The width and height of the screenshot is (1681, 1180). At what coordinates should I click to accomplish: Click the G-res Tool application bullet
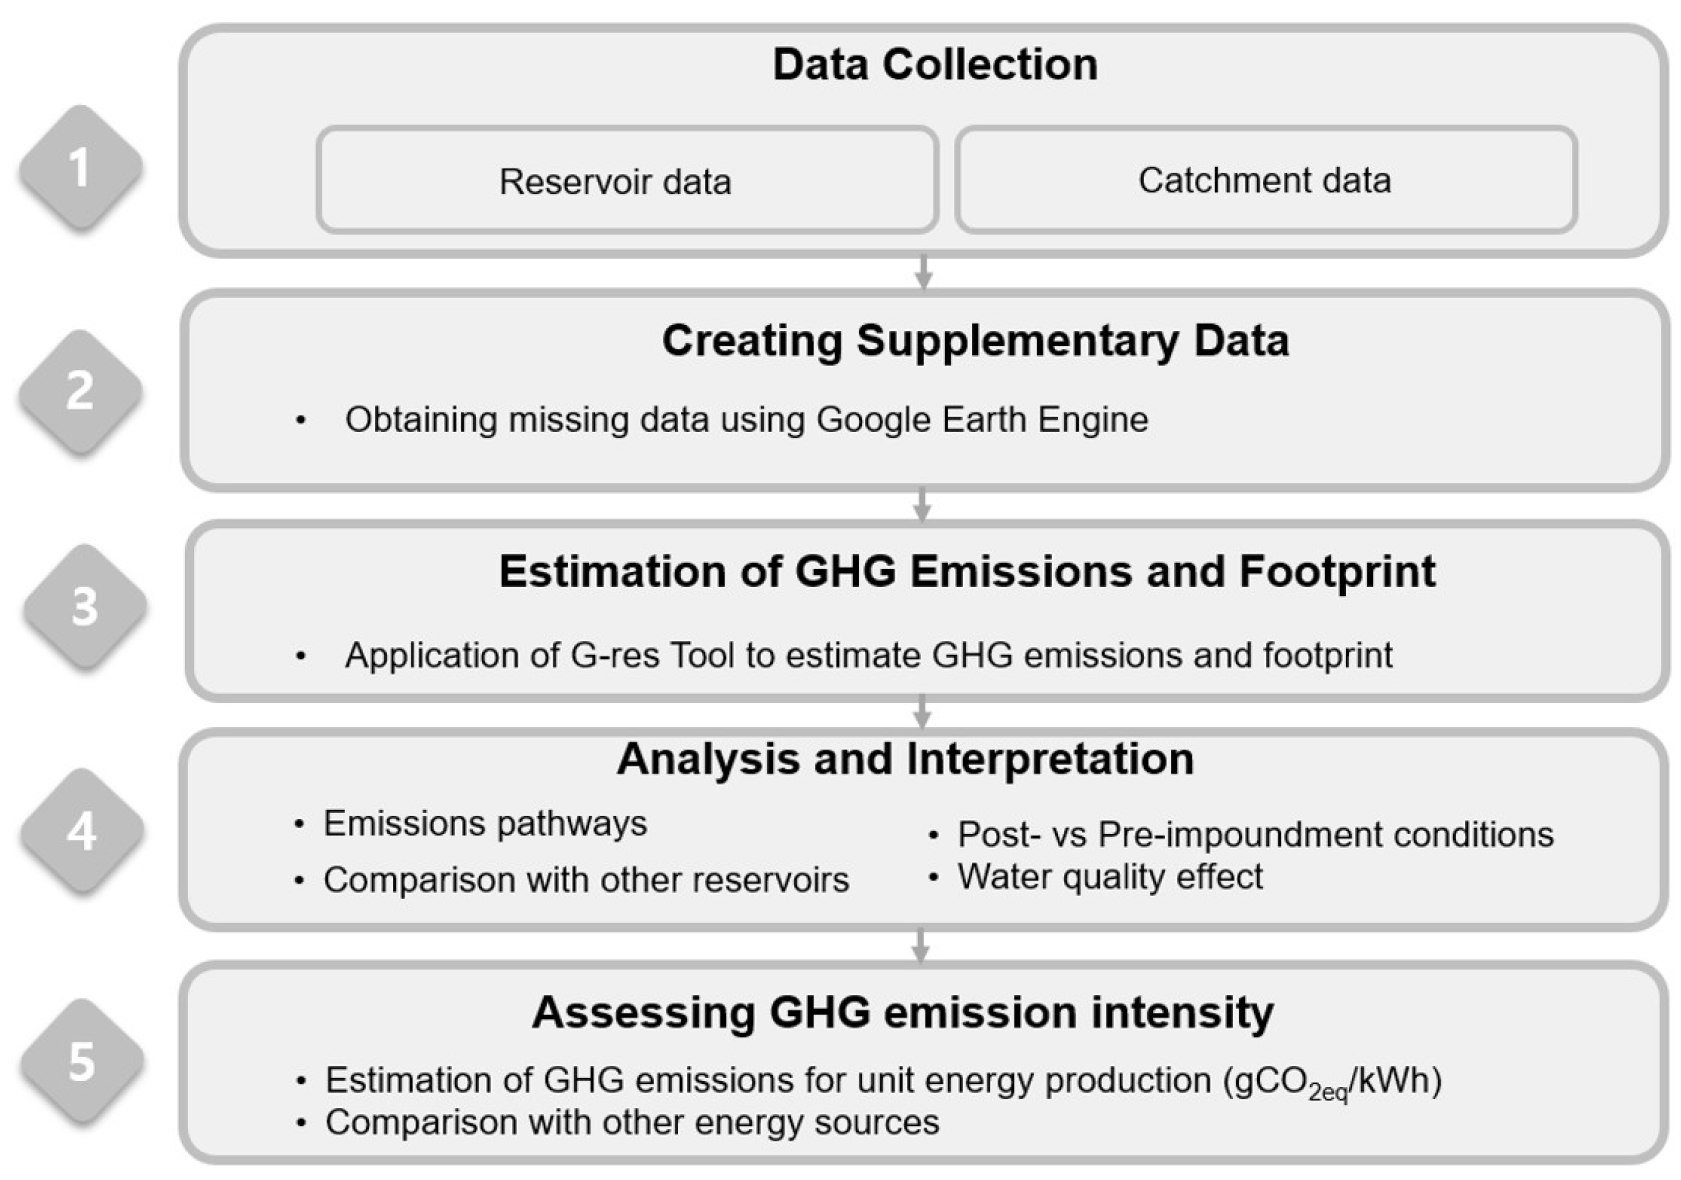coord(868,655)
